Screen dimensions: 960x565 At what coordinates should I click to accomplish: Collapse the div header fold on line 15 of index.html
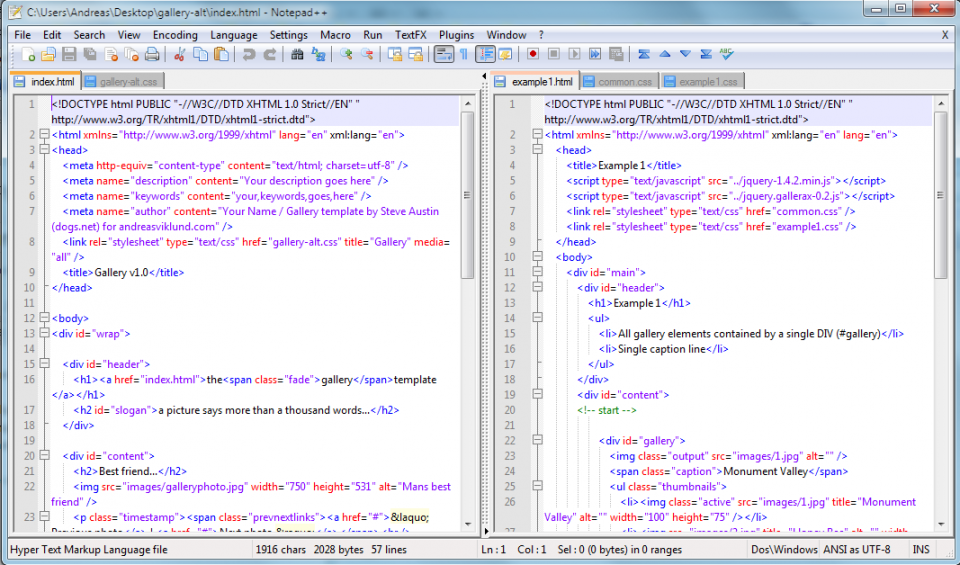44,364
